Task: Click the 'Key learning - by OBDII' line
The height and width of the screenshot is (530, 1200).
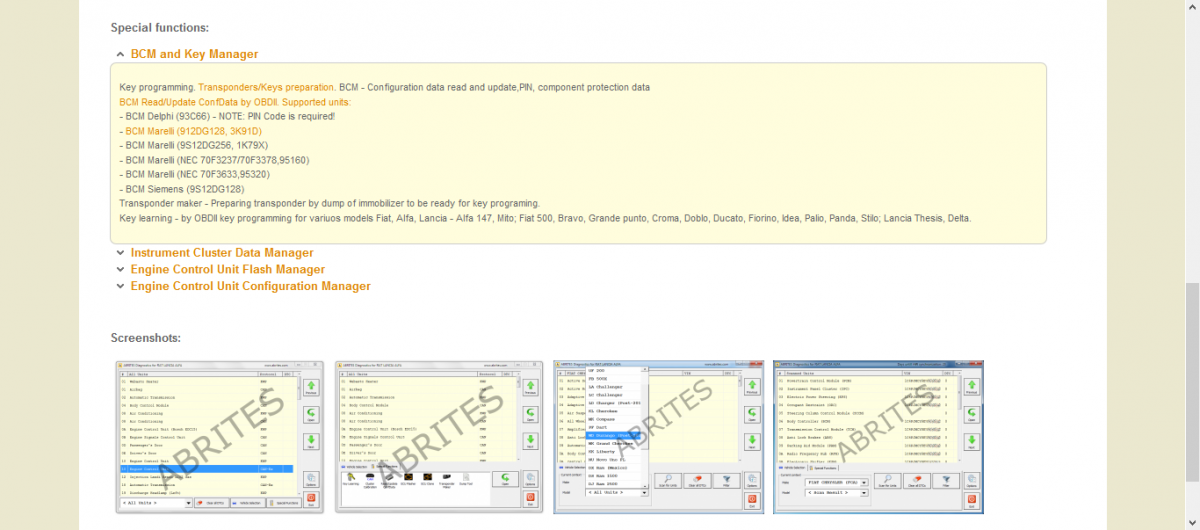Action: click(x=545, y=218)
